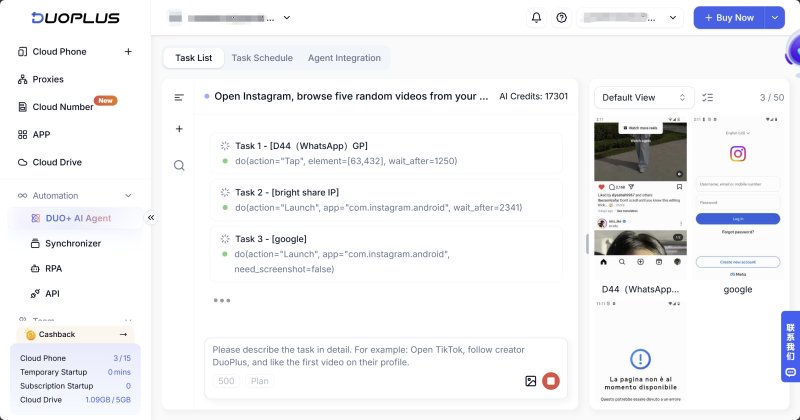
Task: Click the task description input field
Action: (386, 356)
